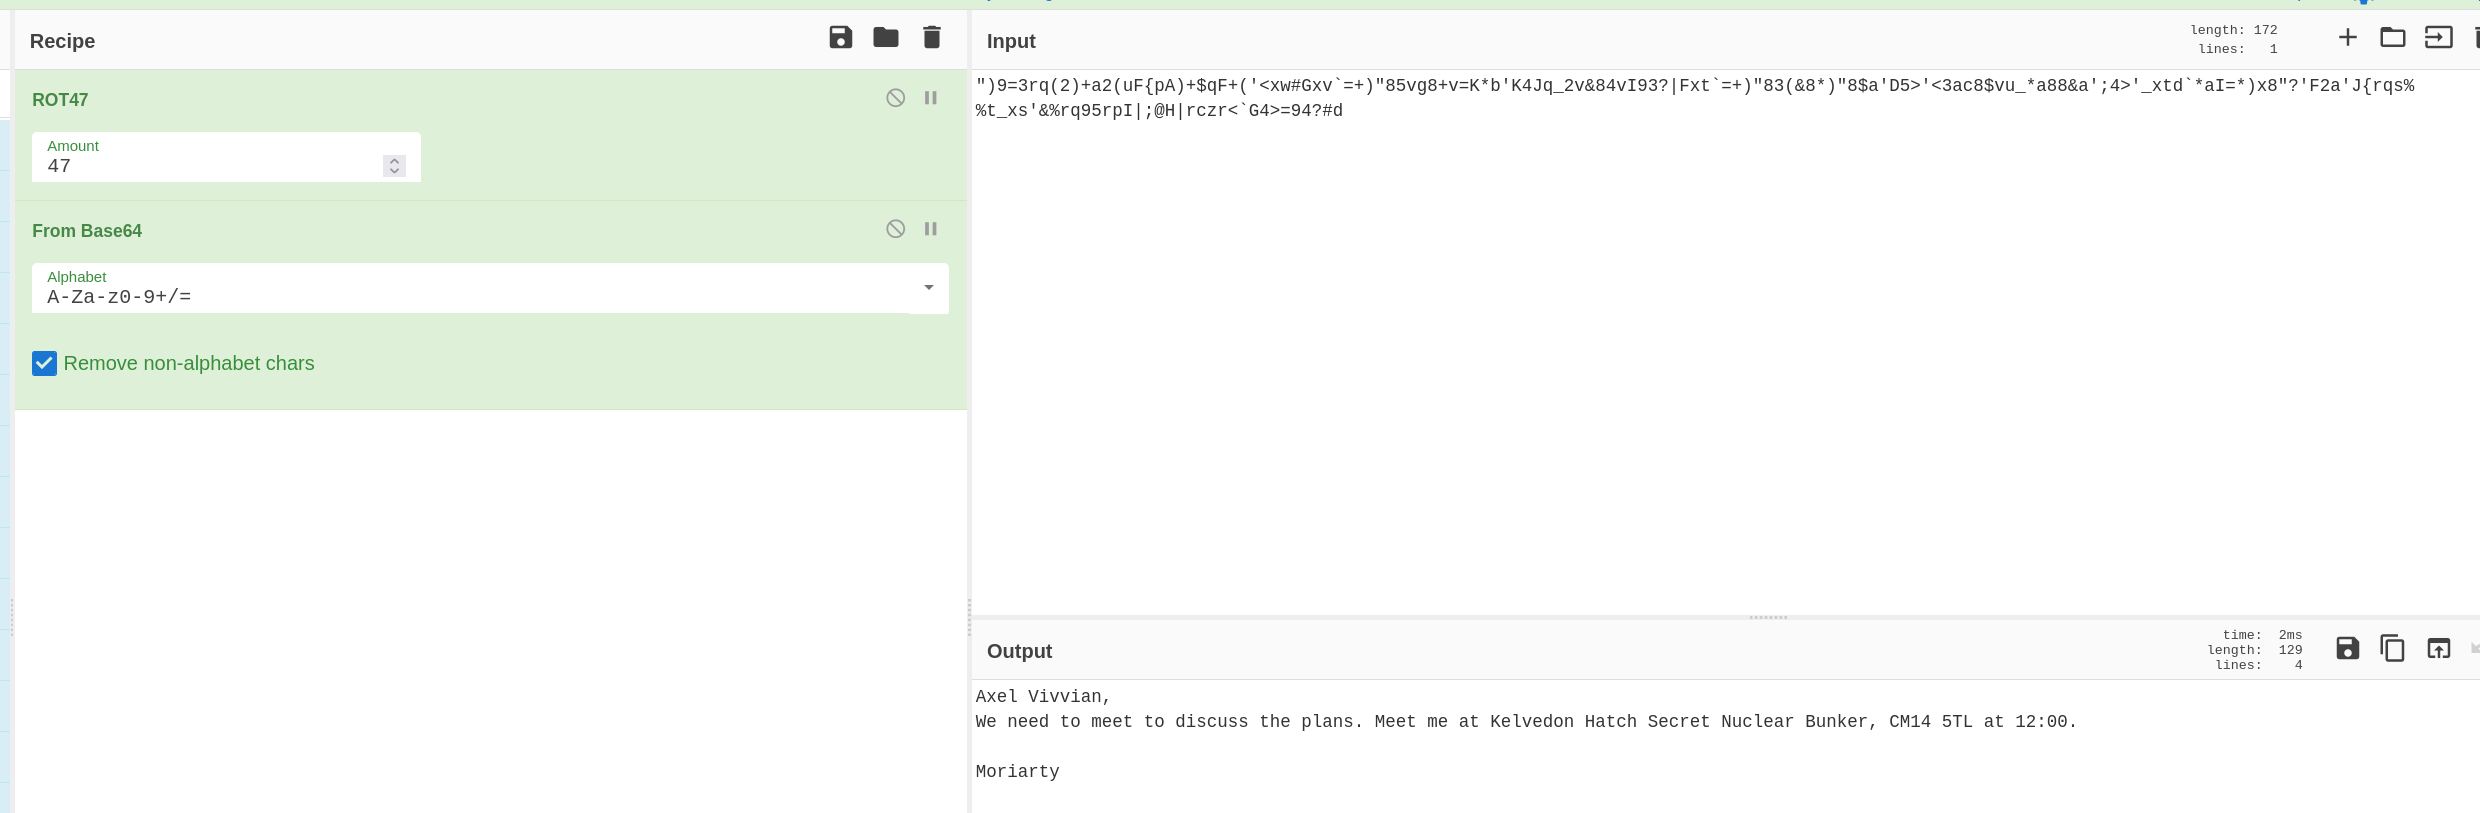Set breakpoint on From Base64 operation
The image size is (2480, 813).
pos(930,229)
